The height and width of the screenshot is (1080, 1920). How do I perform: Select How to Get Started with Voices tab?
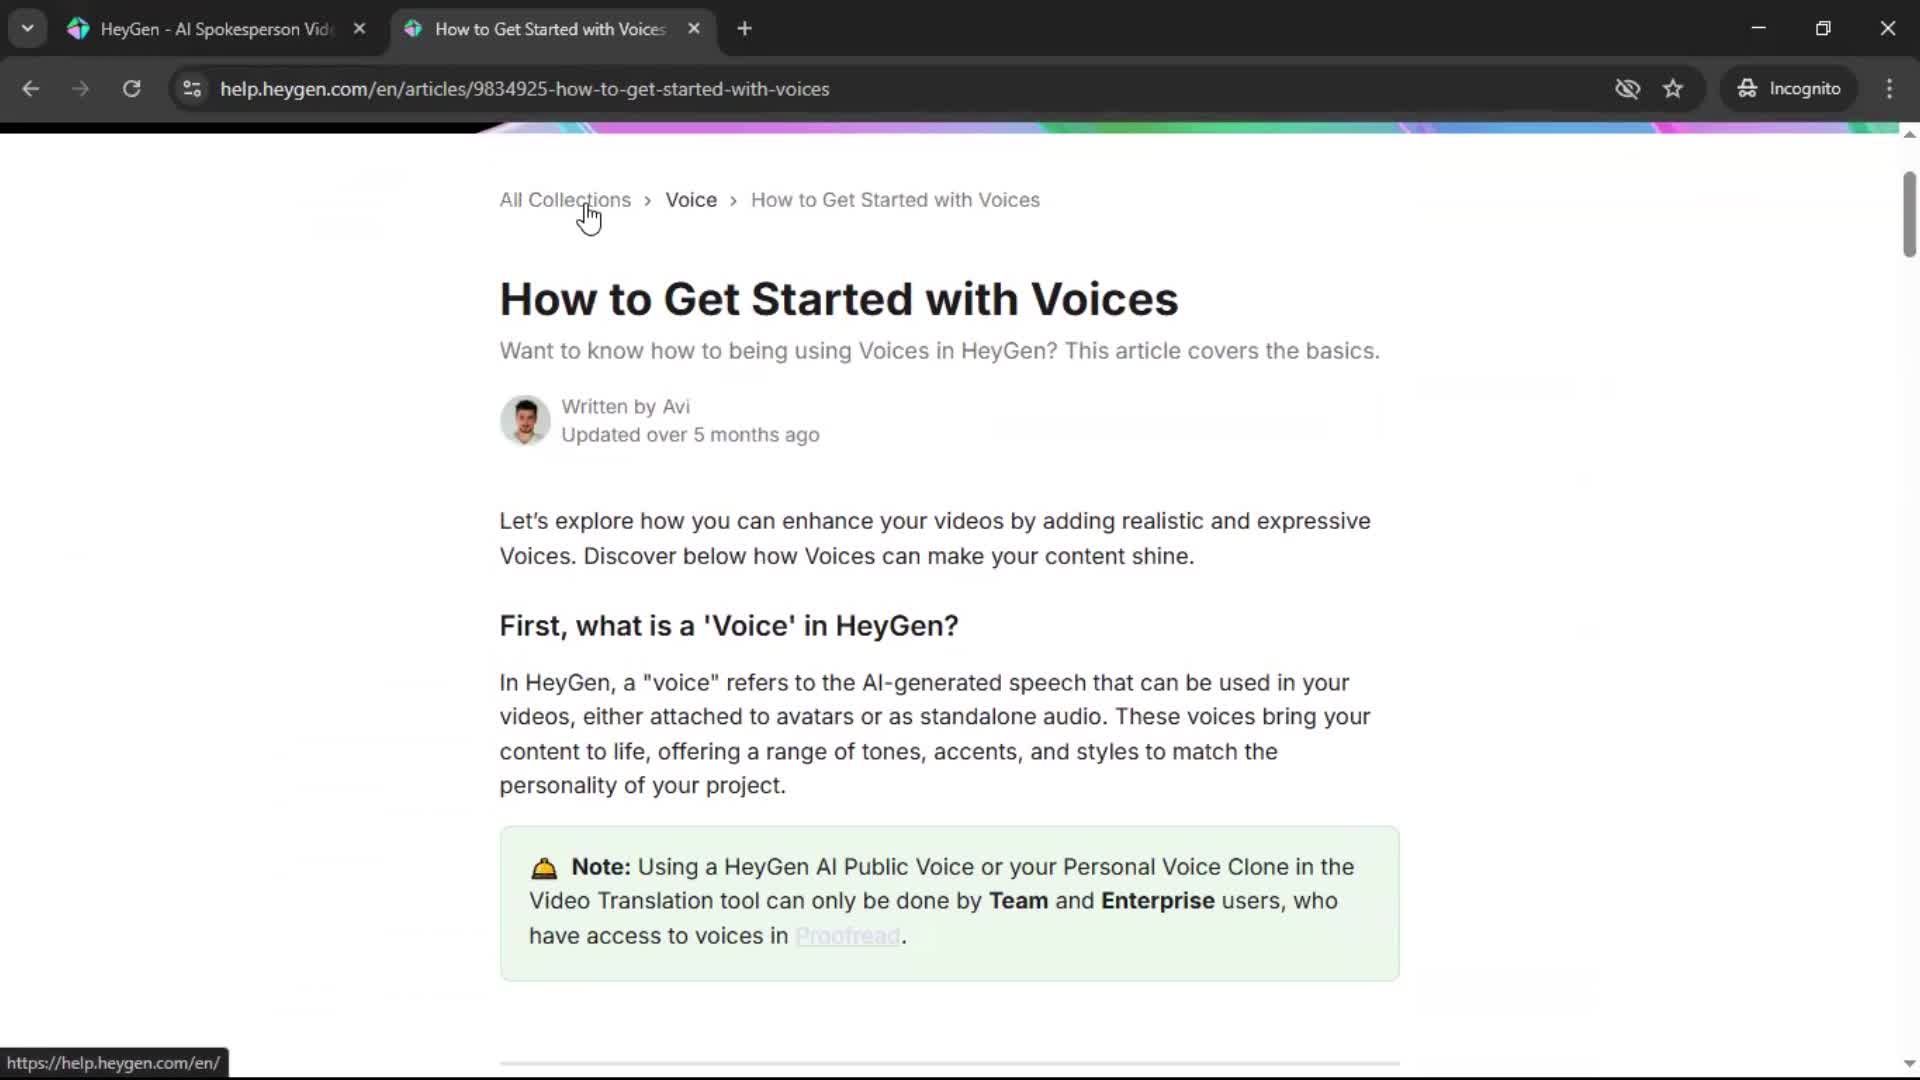549,29
